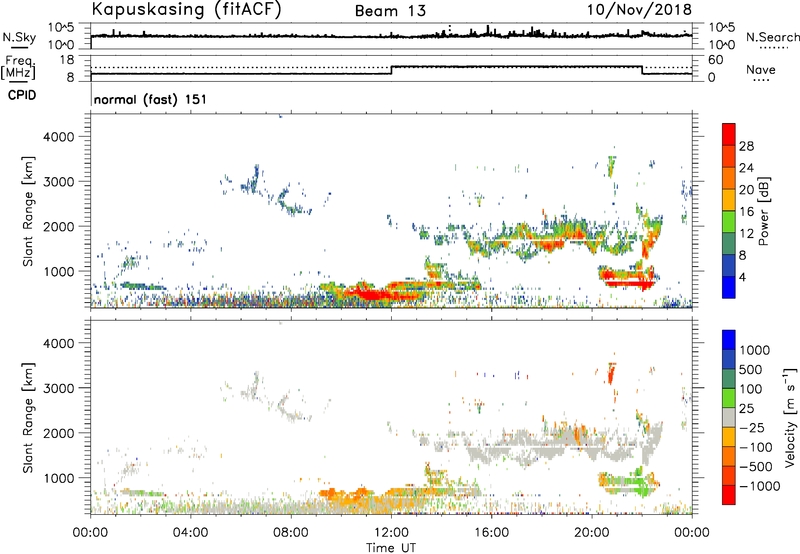
Task: Click the 'Nave' legend label
Action: click(x=761, y=69)
